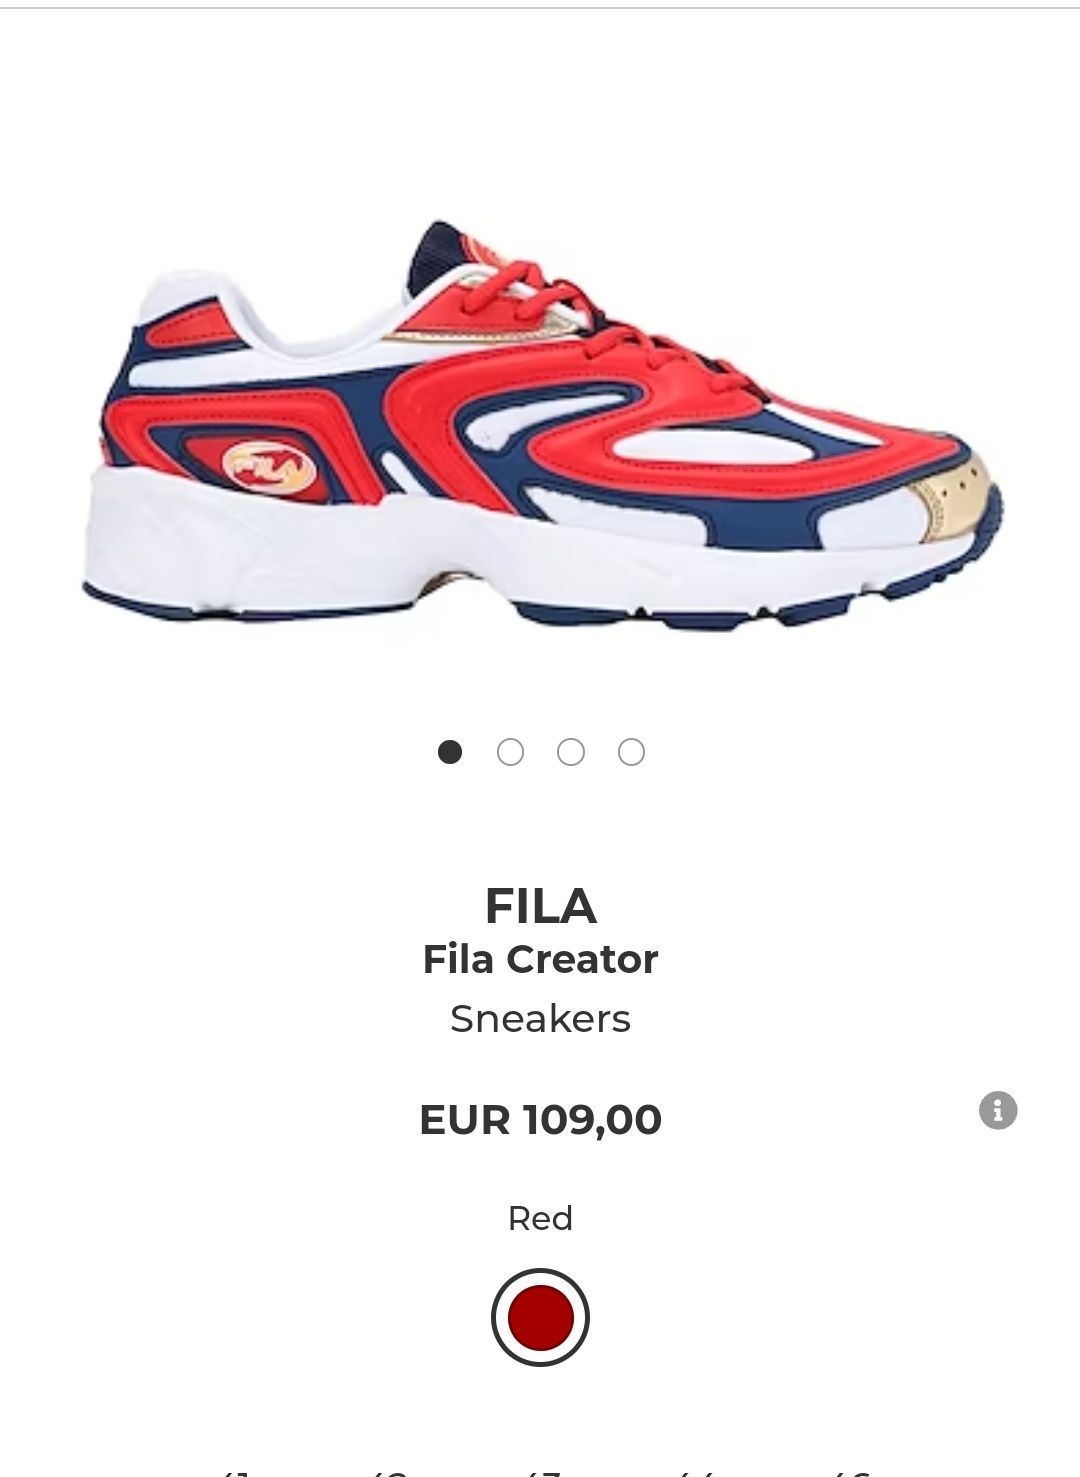
Task: Open the FILA brand link
Action: click(540, 906)
